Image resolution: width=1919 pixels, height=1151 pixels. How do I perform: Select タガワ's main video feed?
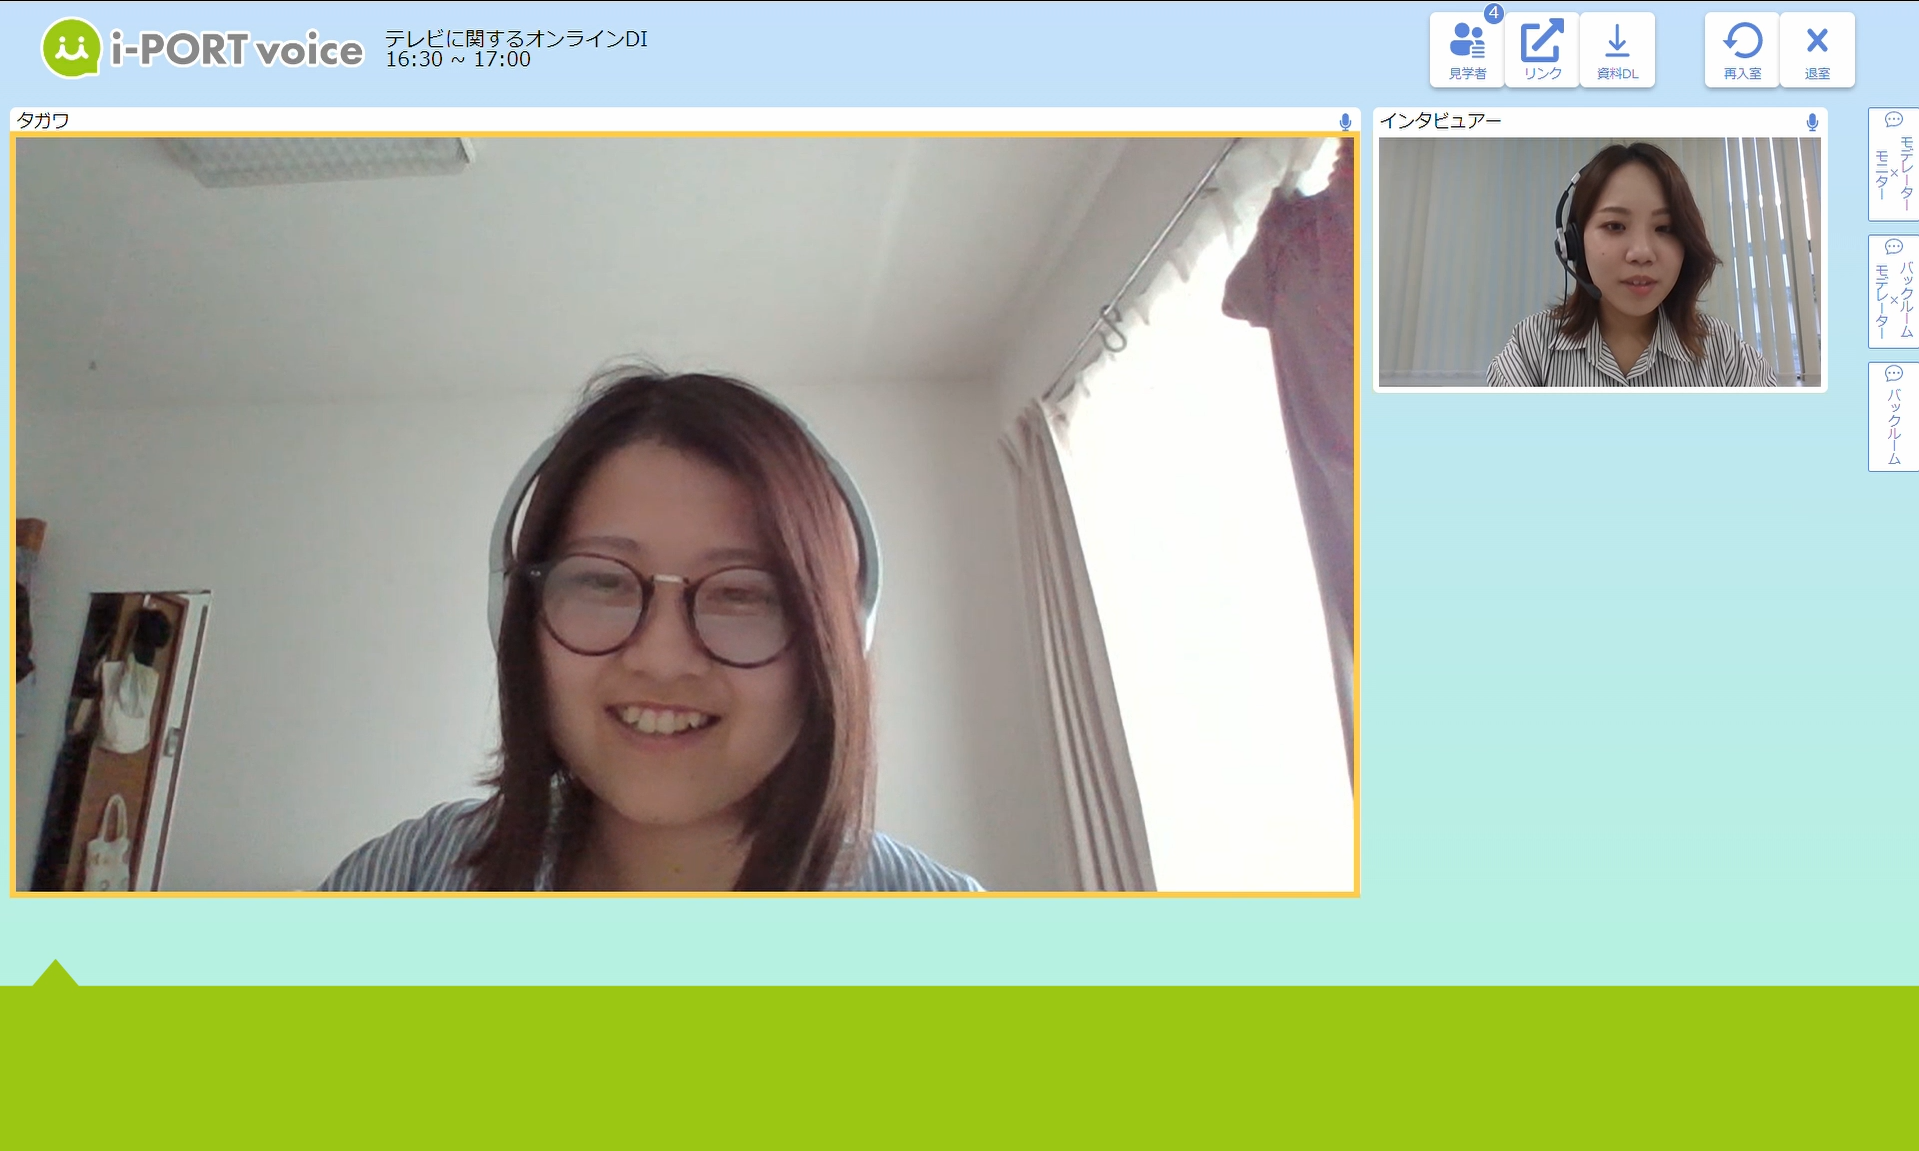coord(684,514)
